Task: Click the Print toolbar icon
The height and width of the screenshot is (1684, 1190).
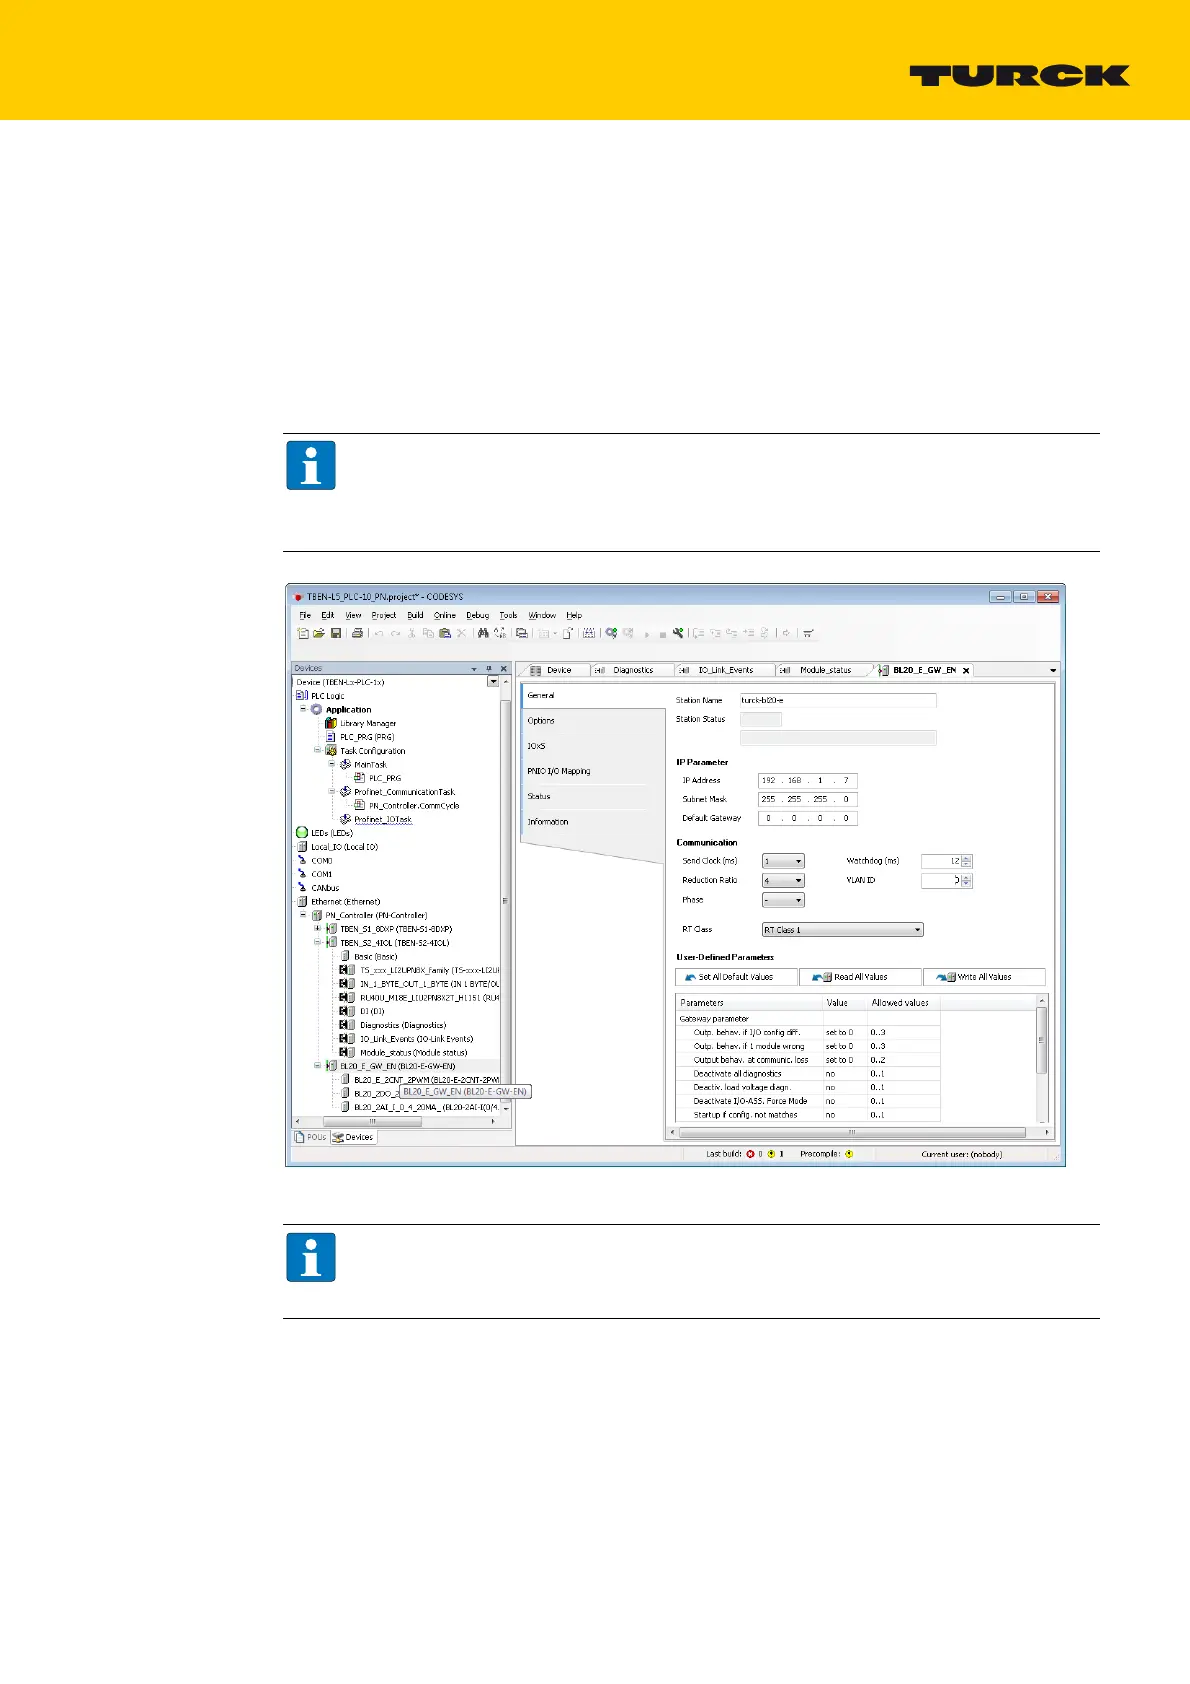Action: [x=357, y=633]
